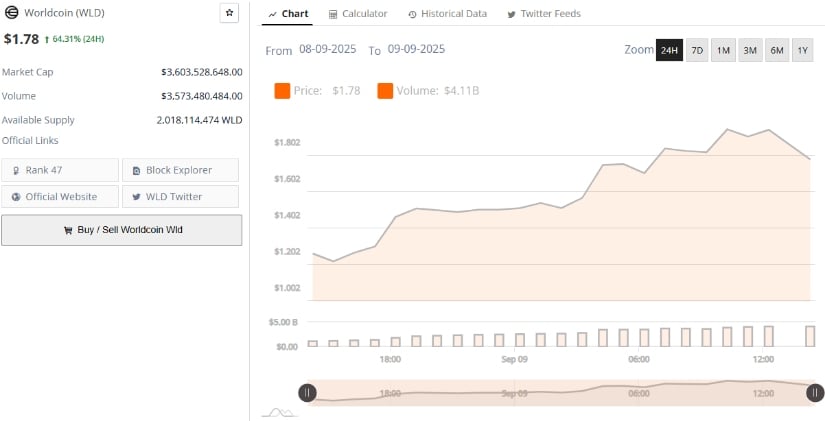The image size is (825, 421).
Task: Open the Historical Data tab
Action: (x=448, y=14)
